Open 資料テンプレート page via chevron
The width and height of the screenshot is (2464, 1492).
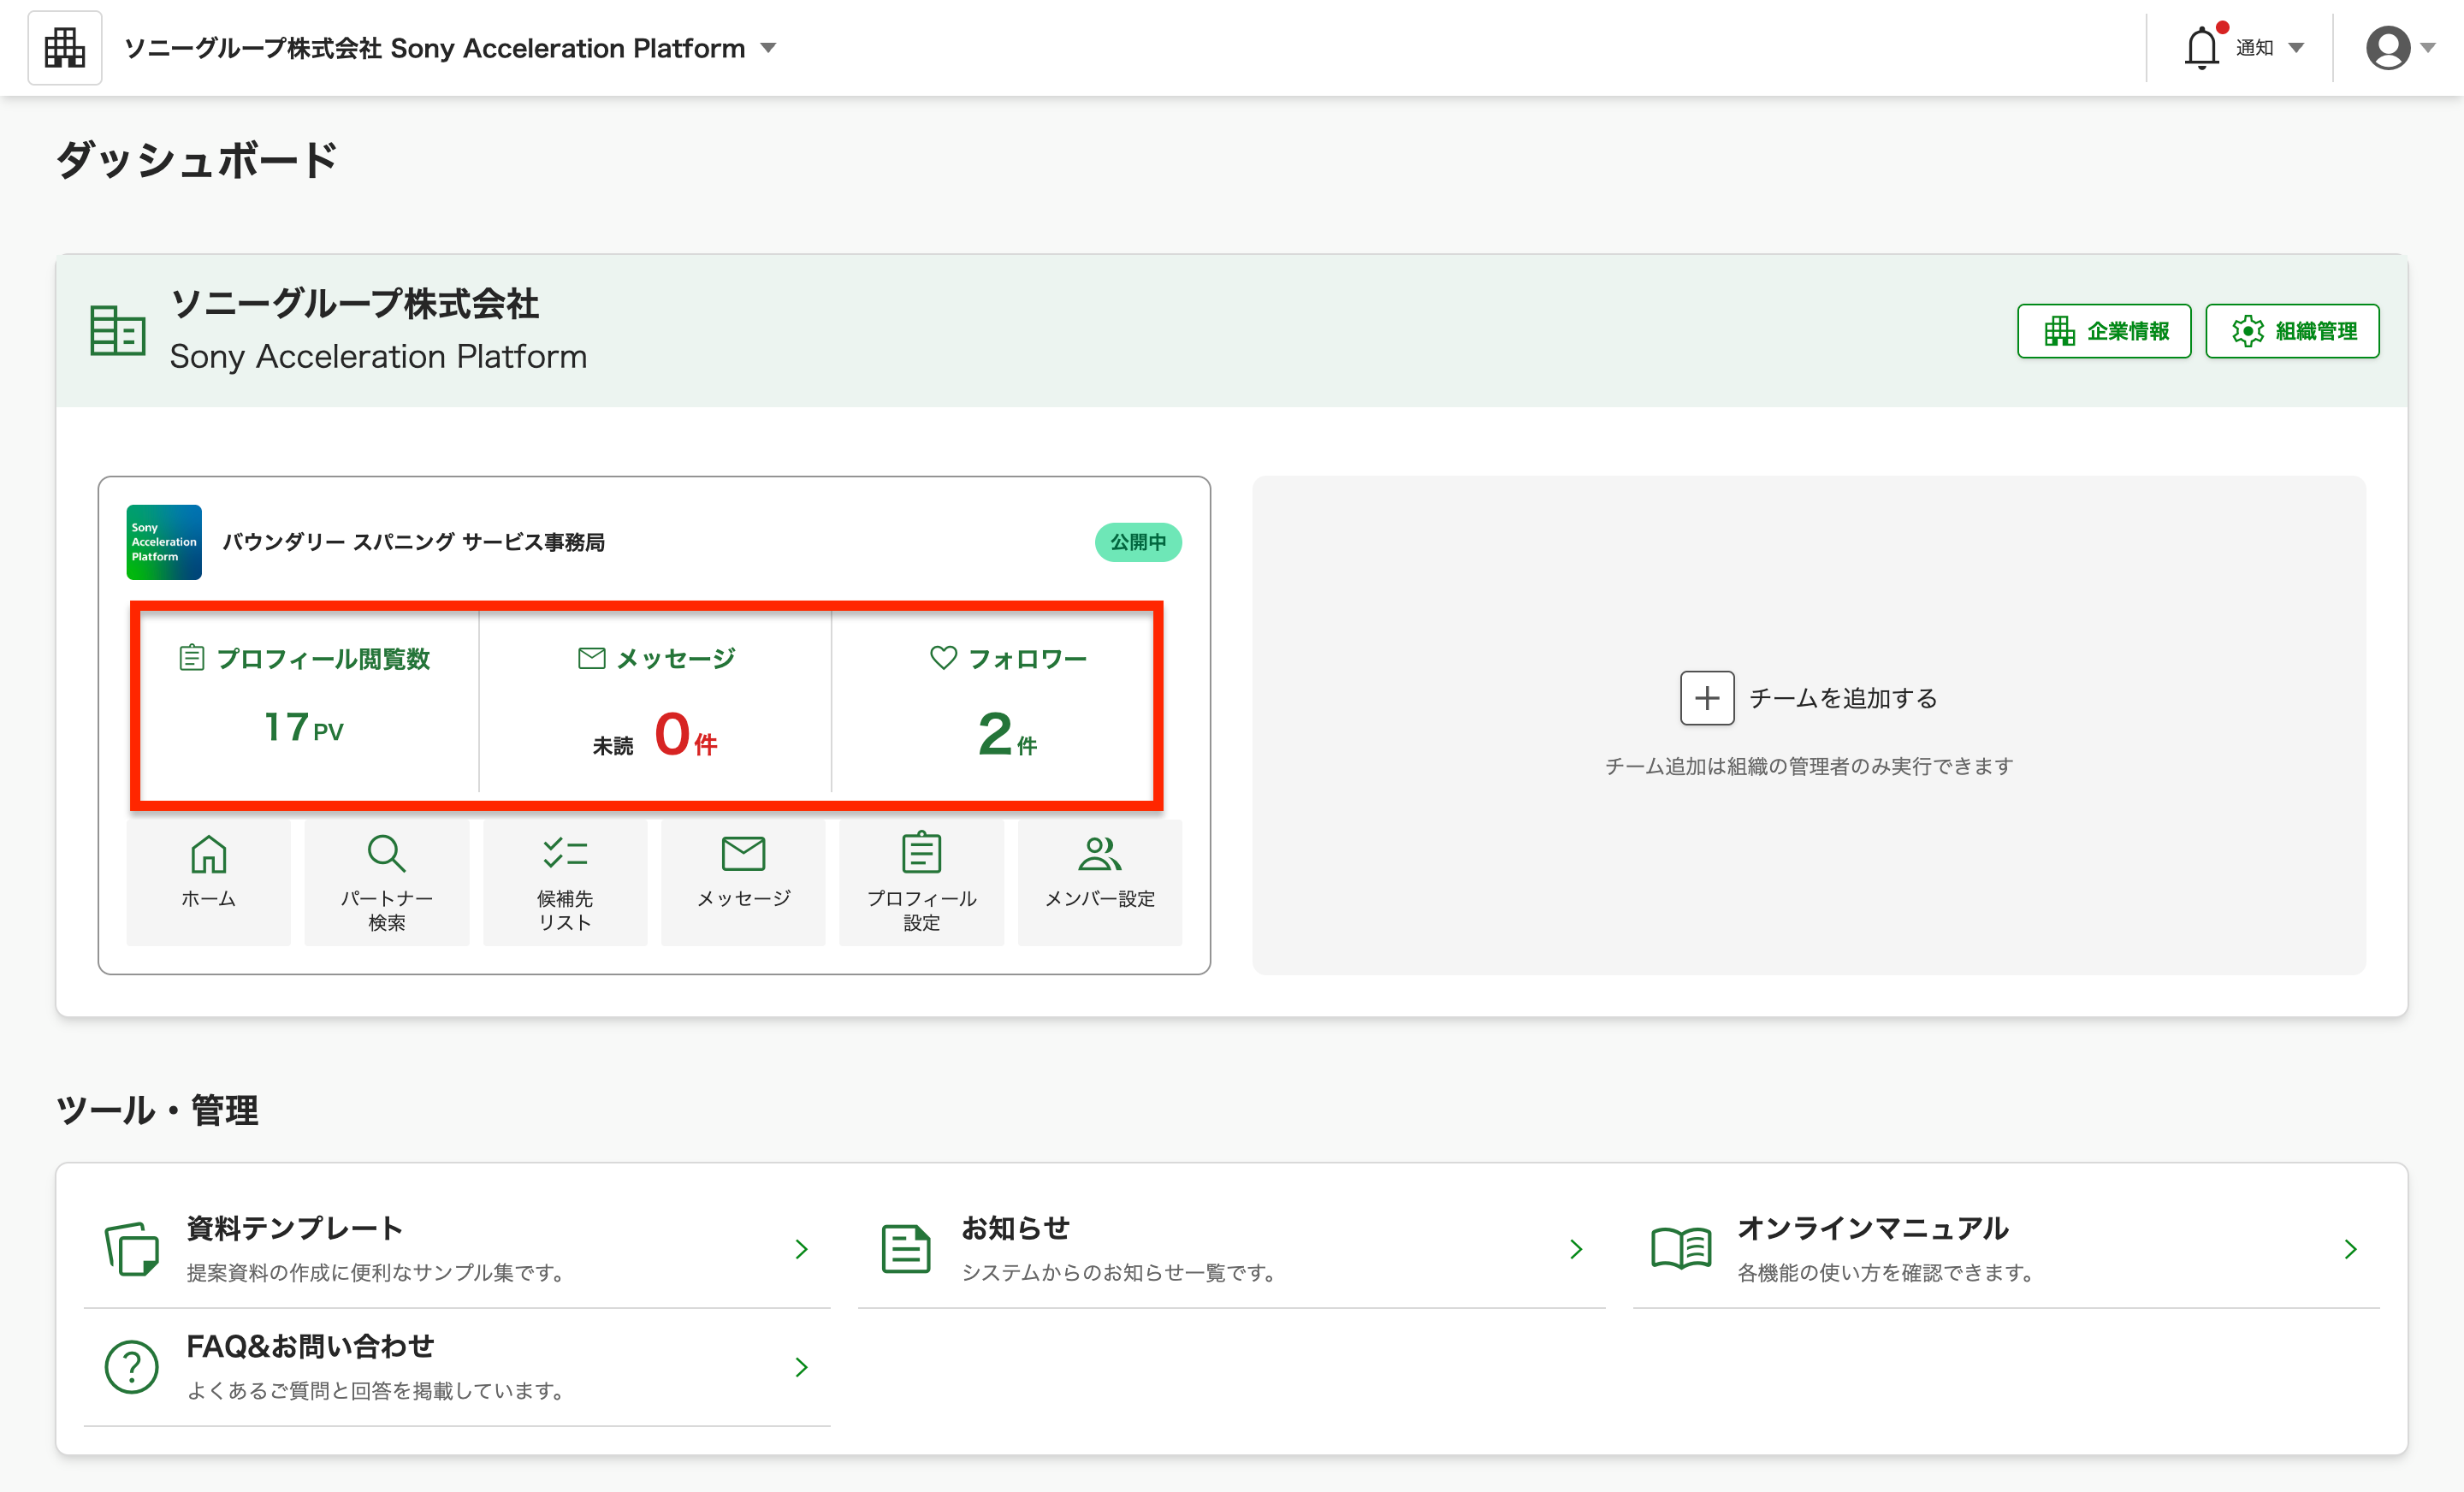point(801,1248)
